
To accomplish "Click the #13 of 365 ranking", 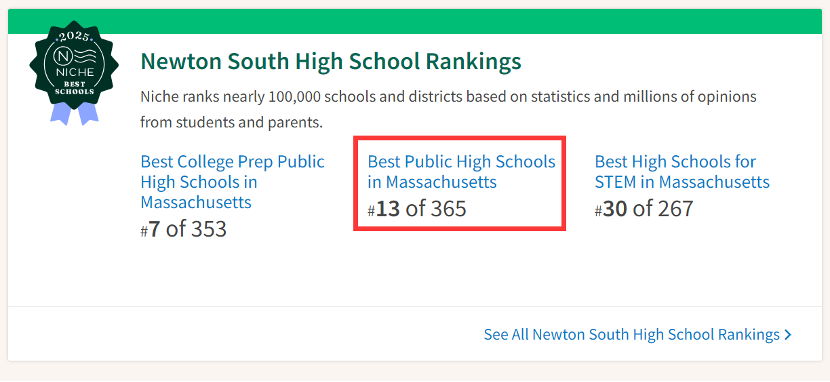I will (417, 208).
